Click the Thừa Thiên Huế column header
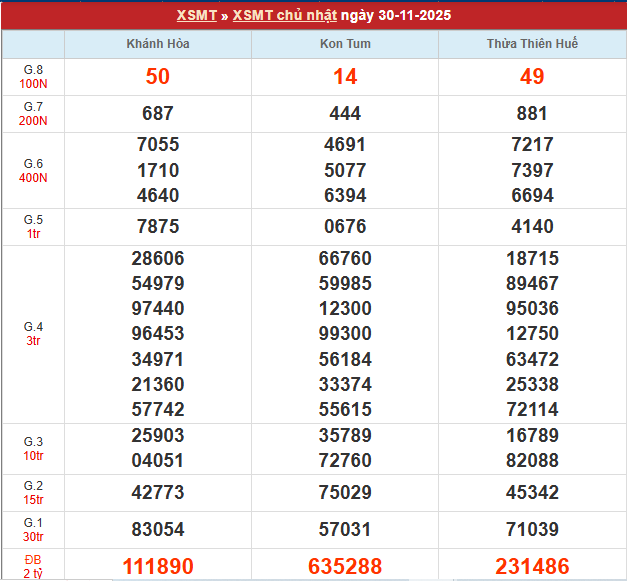Screen dimensions: 627x581 pyautogui.click(x=532, y=44)
